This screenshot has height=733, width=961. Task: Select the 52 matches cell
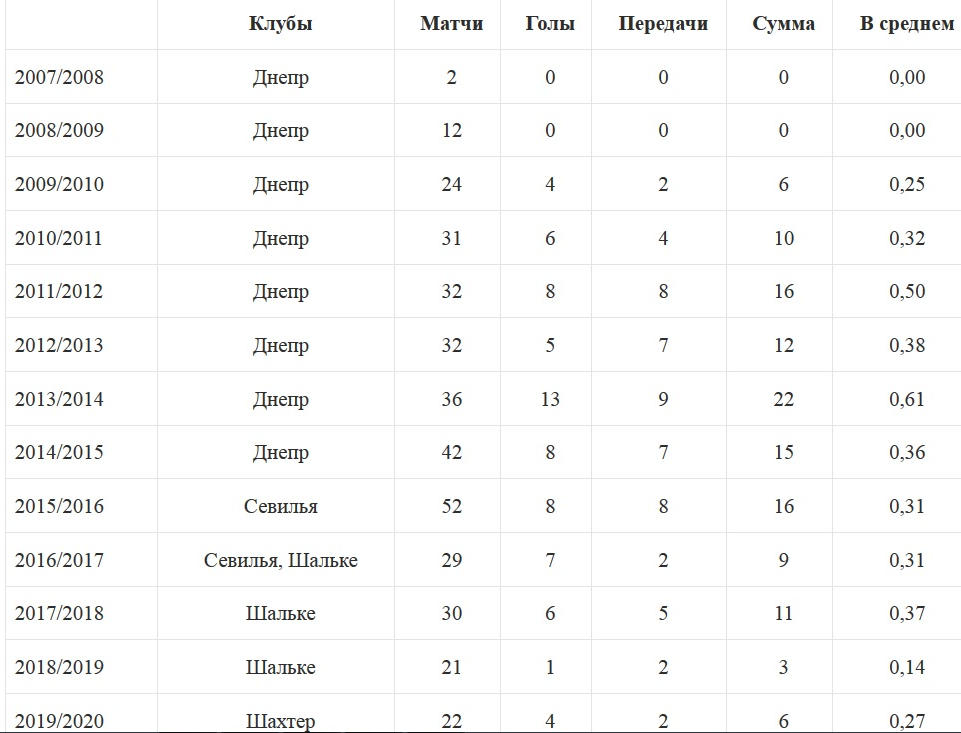click(x=452, y=506)
